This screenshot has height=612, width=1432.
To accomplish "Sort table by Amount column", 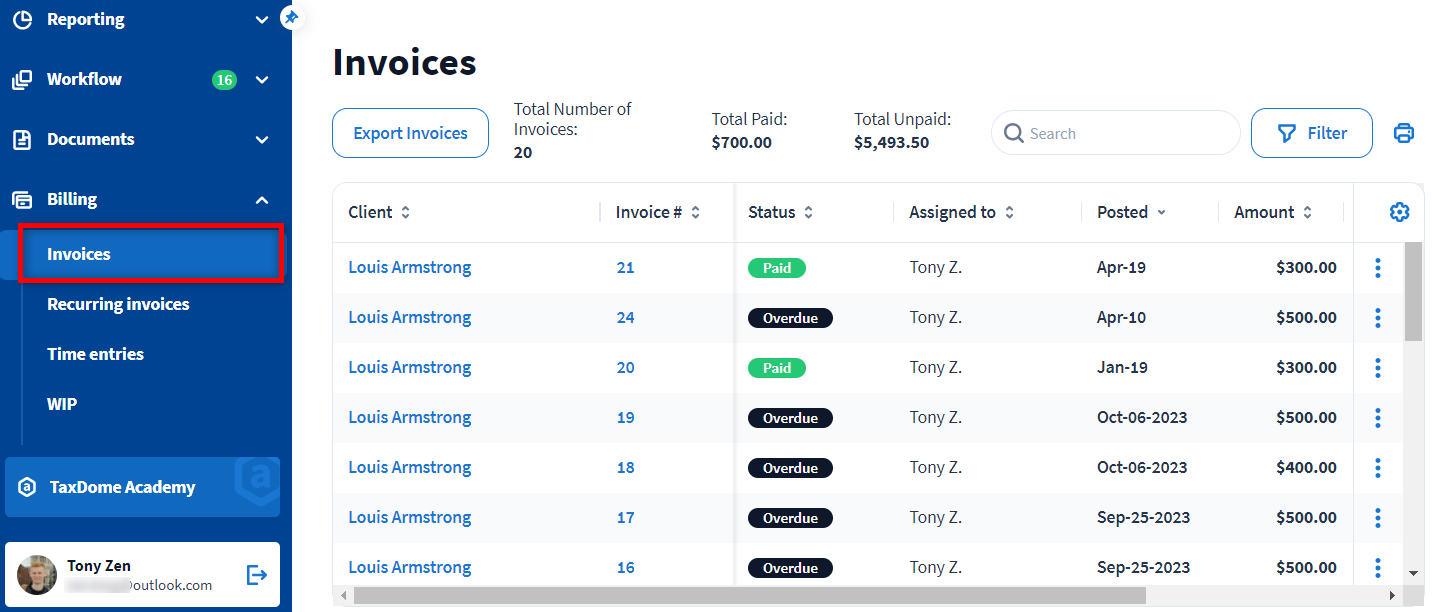I will coord(1307,212).
